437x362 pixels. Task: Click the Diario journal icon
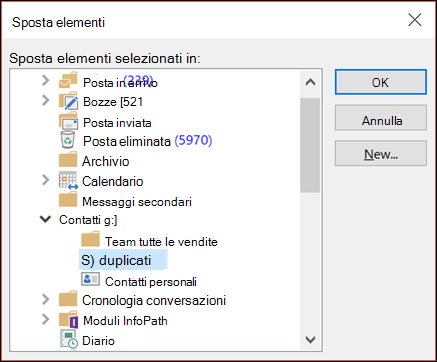coord(69,339)
